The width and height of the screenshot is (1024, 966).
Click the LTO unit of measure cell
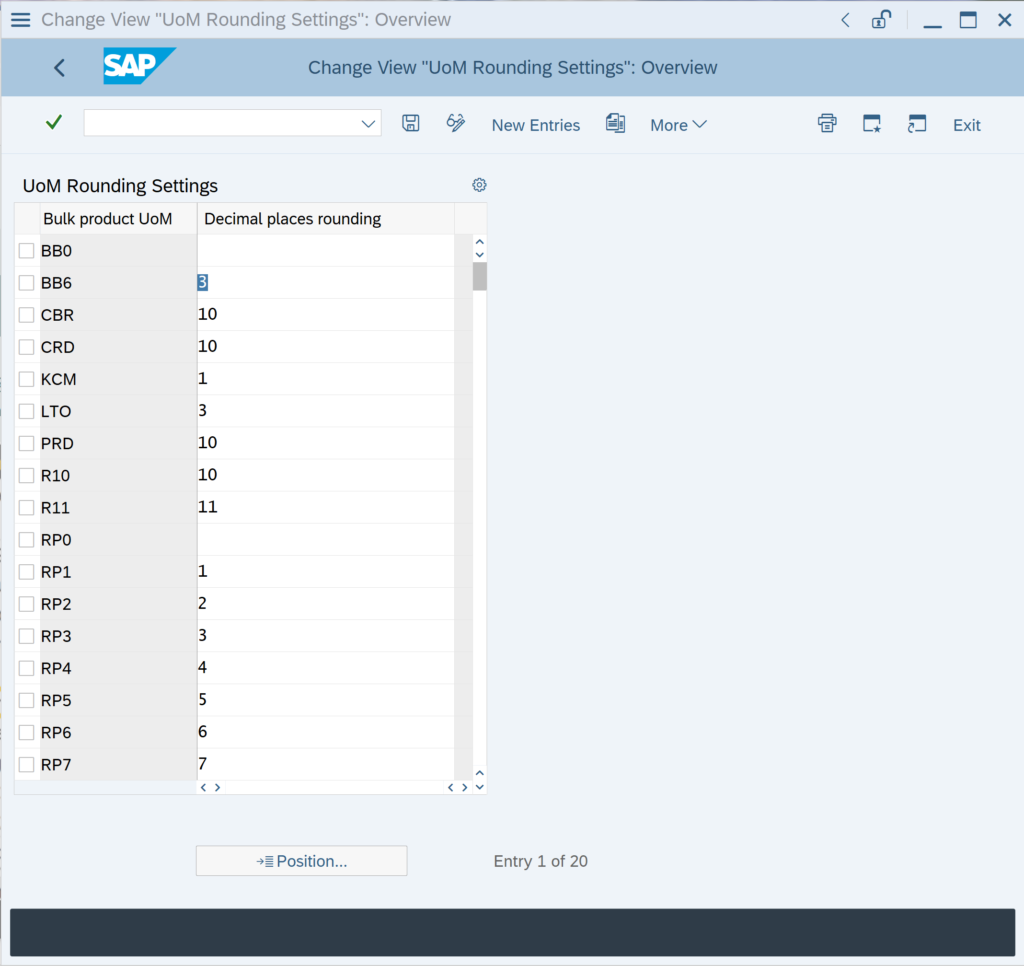point(118,411)
